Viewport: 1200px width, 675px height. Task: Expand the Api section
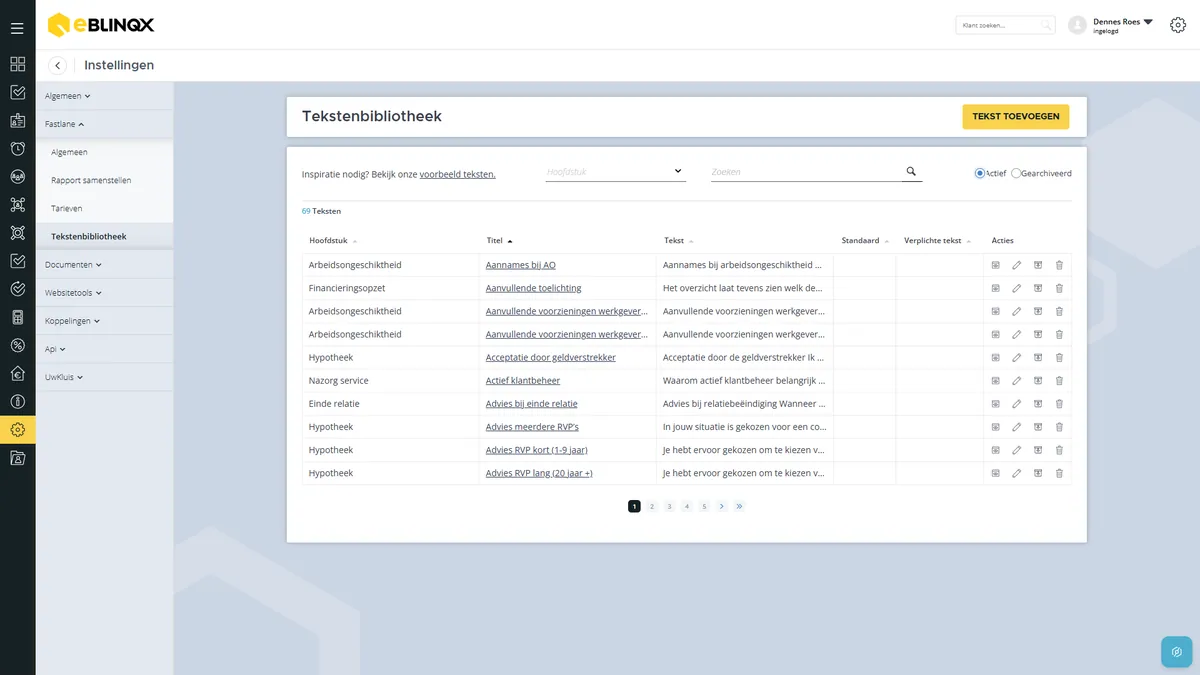(55, 349)
